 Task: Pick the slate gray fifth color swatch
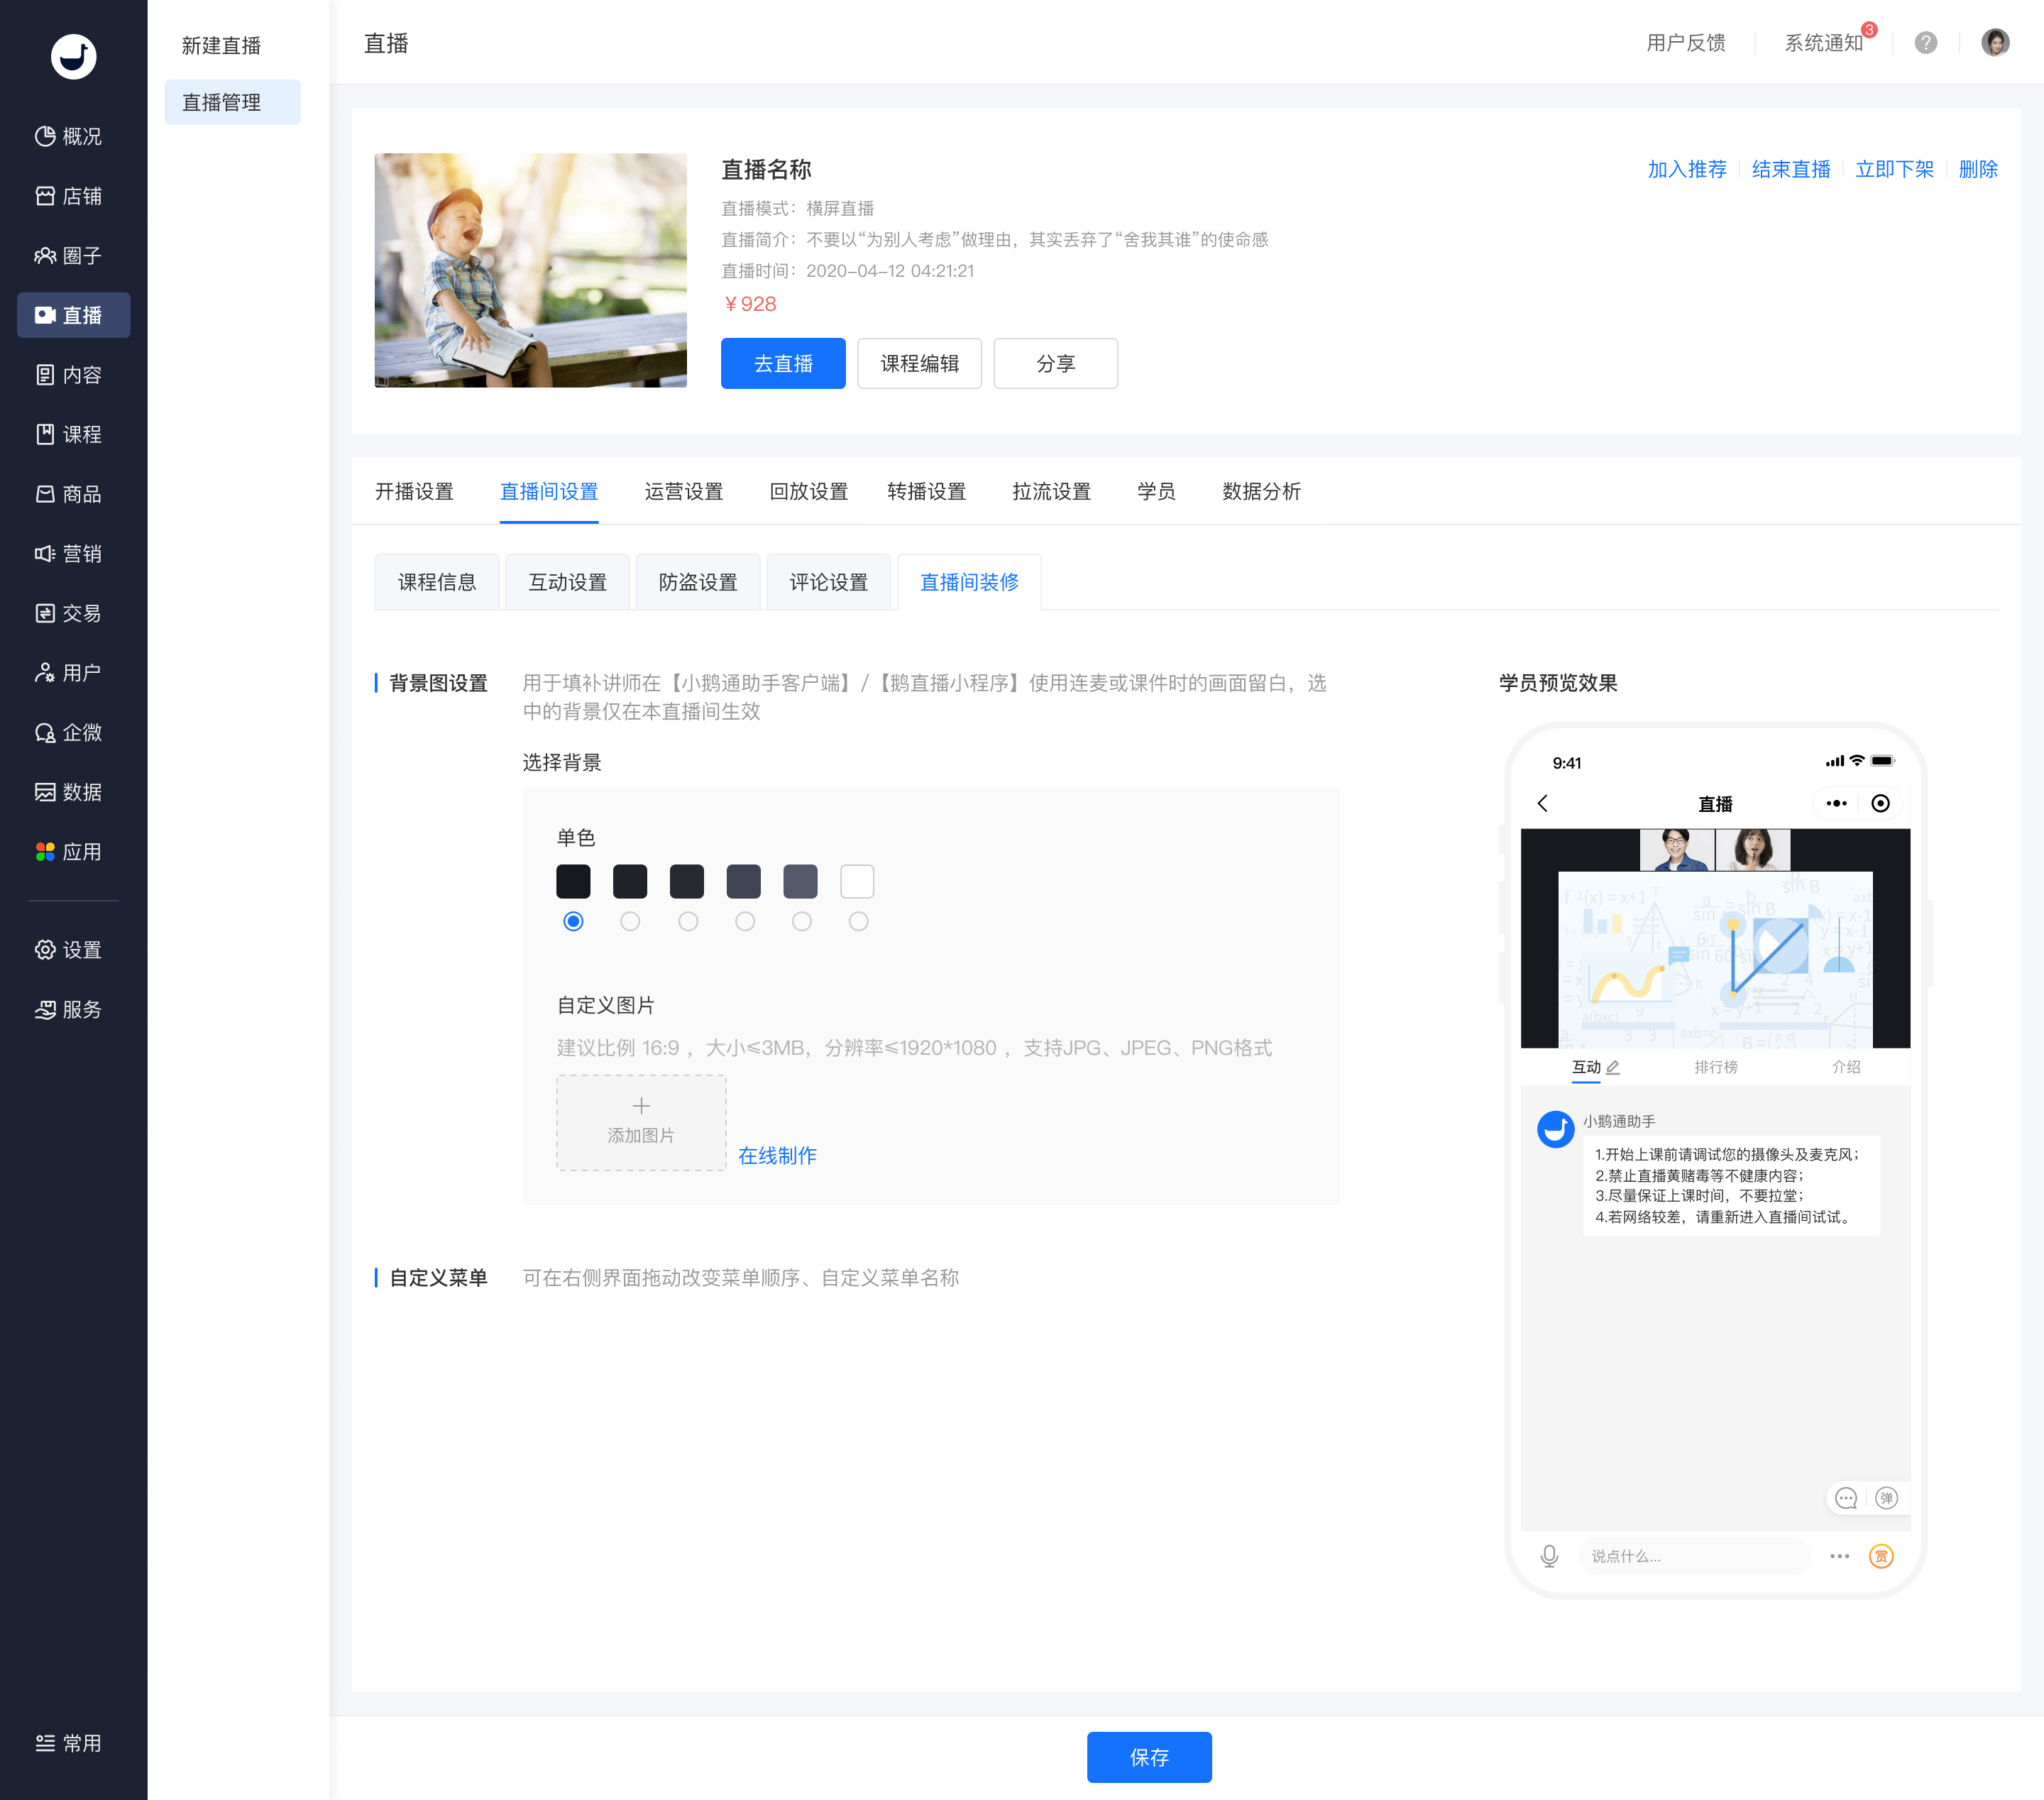click(800, 881)
